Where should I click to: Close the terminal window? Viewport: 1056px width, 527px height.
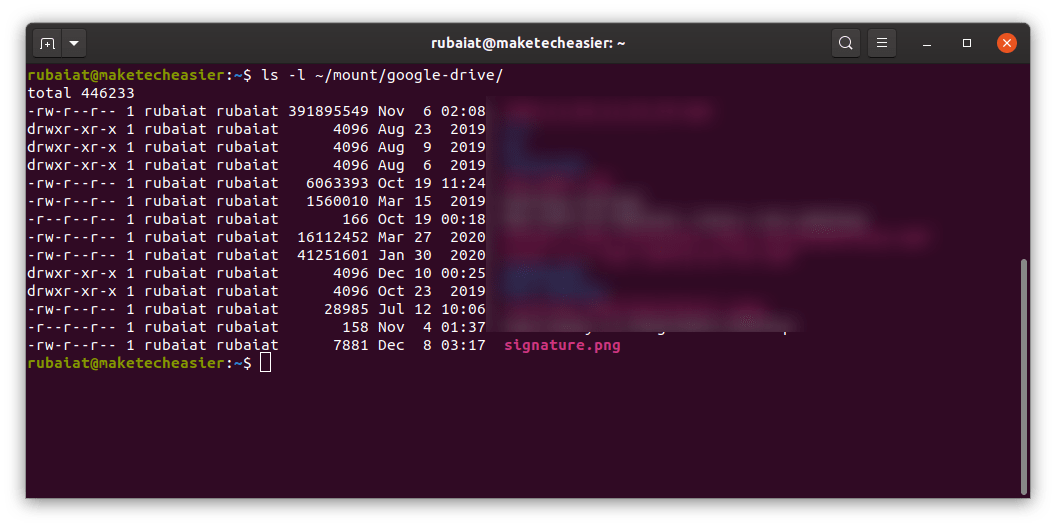pos(1007,43)
